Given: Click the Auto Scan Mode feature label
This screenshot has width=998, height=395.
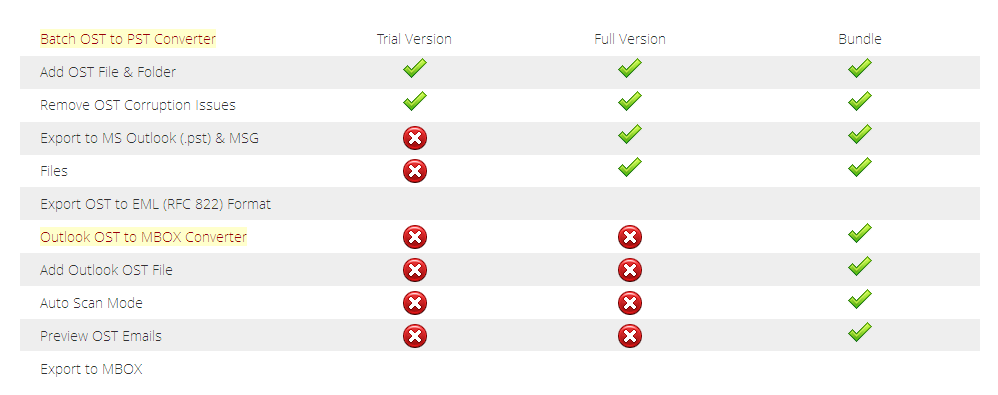Looking at the screenshot, I should point(91,303).
